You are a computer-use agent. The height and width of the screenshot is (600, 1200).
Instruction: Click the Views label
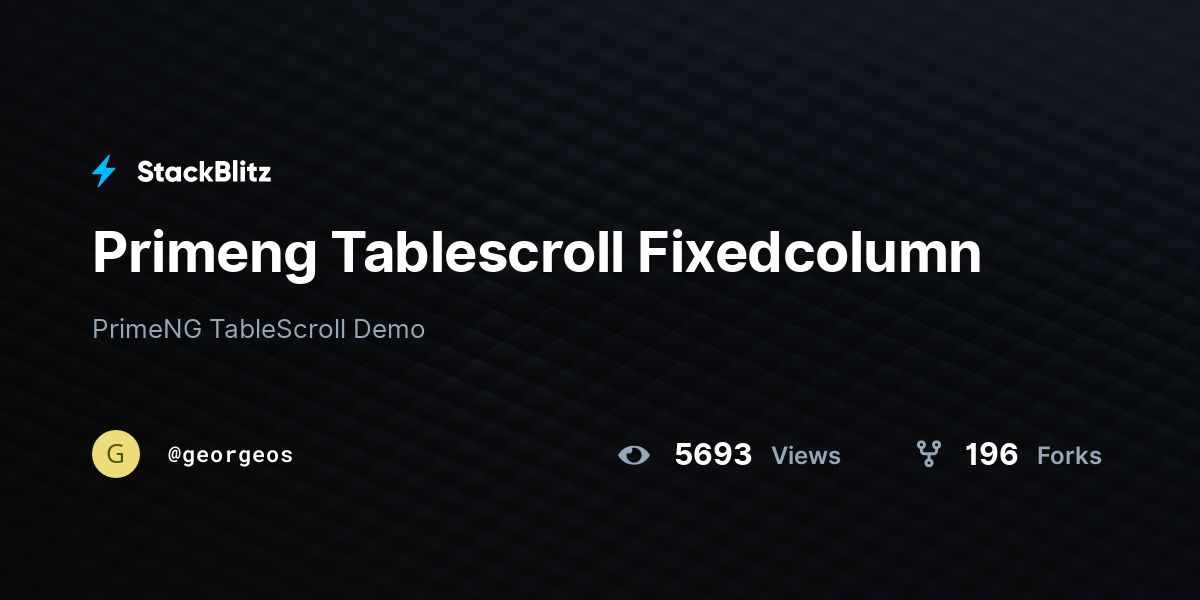pyautogui.click(x=806, y=456)
